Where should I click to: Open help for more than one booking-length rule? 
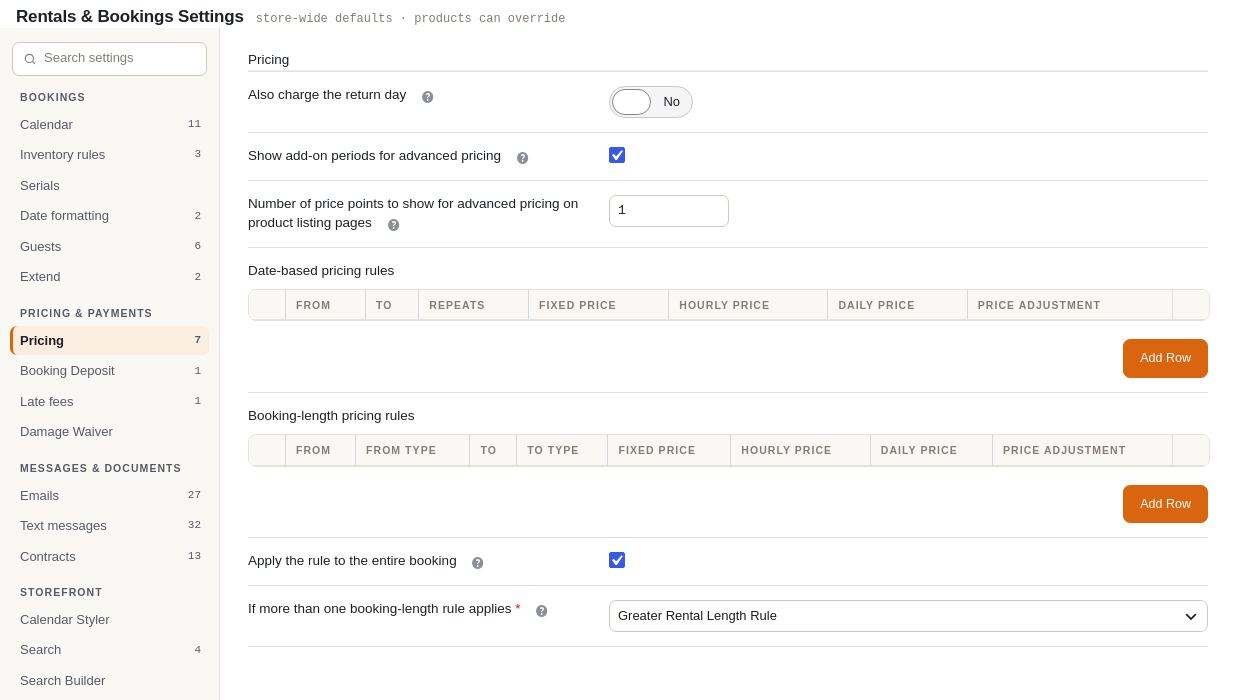pyautogui.click(x=541, y=611)
